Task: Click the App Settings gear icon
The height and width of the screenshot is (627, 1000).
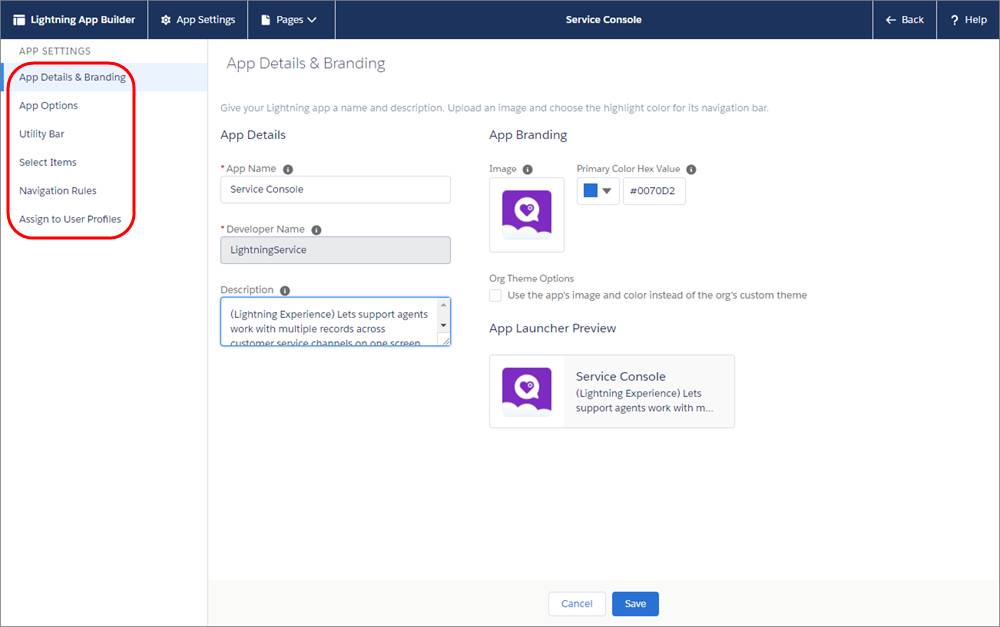Action: click(x=166, y=20)
